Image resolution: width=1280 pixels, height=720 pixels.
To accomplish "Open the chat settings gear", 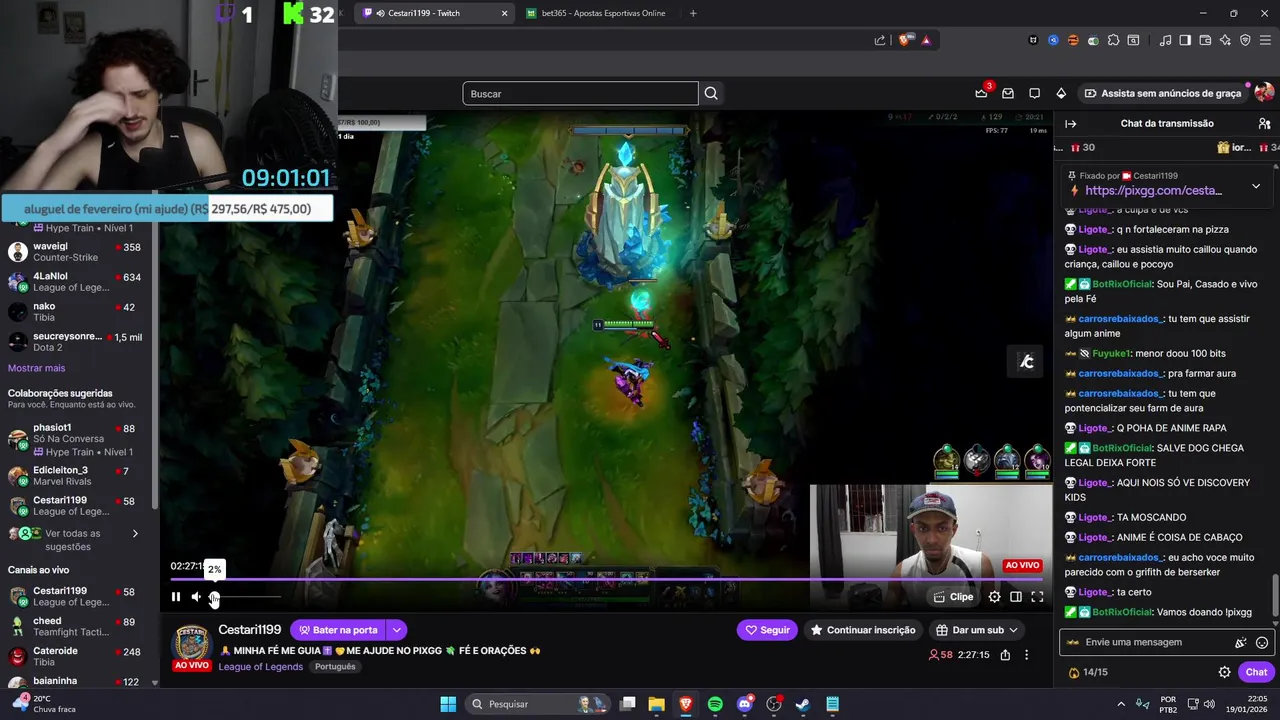I will [1224, 672].
